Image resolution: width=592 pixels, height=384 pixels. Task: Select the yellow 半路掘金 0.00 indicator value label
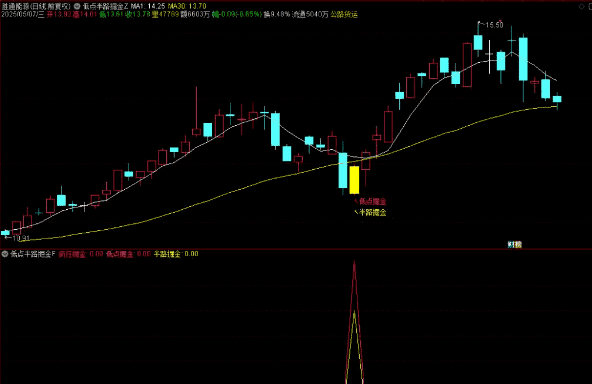(176, 254)
